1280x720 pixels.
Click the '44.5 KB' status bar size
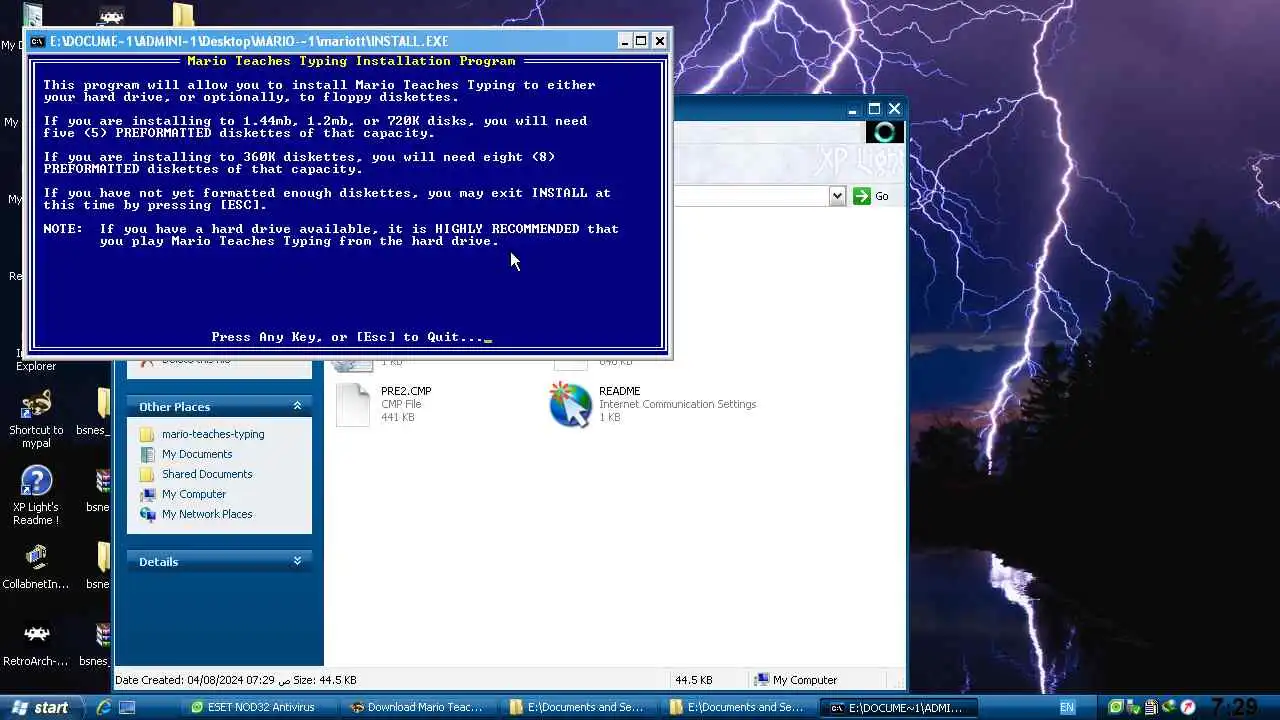[694, 680]
